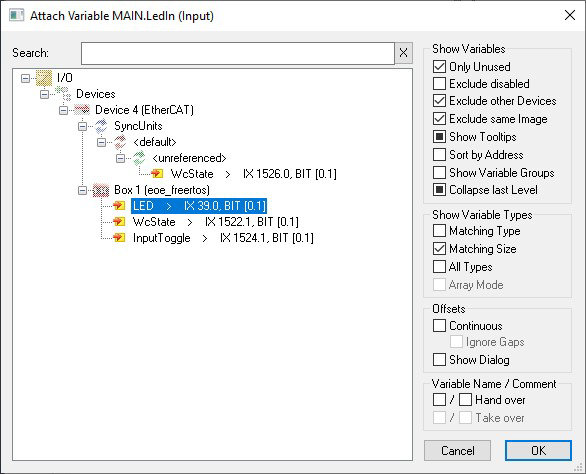This screenshot has width=586, height=474.
Task: Click the I/O root node icon
Action: click(44, 78)
